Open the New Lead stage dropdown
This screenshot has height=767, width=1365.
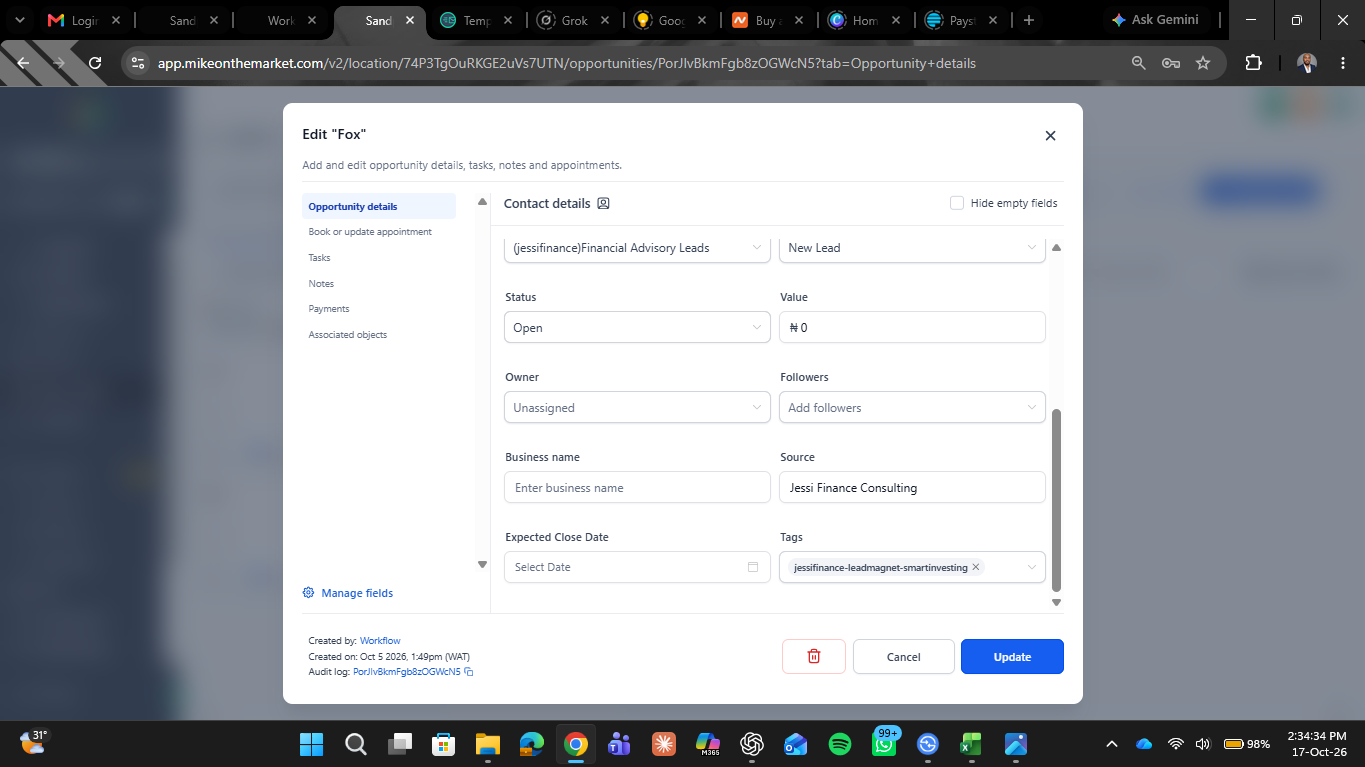click(912, 248)
